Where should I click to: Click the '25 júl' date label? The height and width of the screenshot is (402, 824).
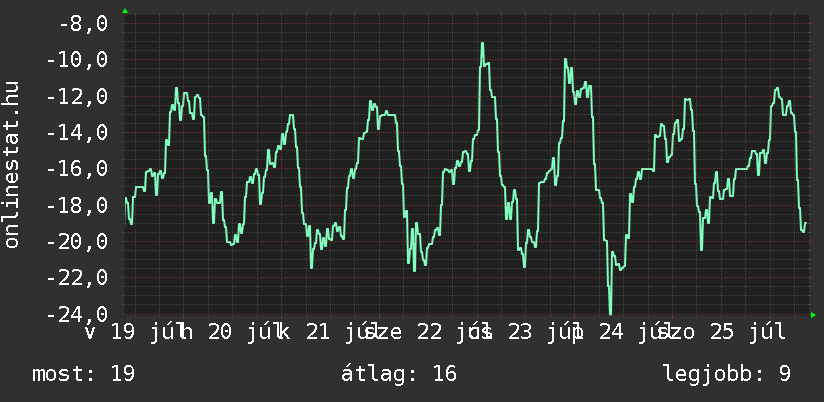pyautogui.click(x=748, y=332)
